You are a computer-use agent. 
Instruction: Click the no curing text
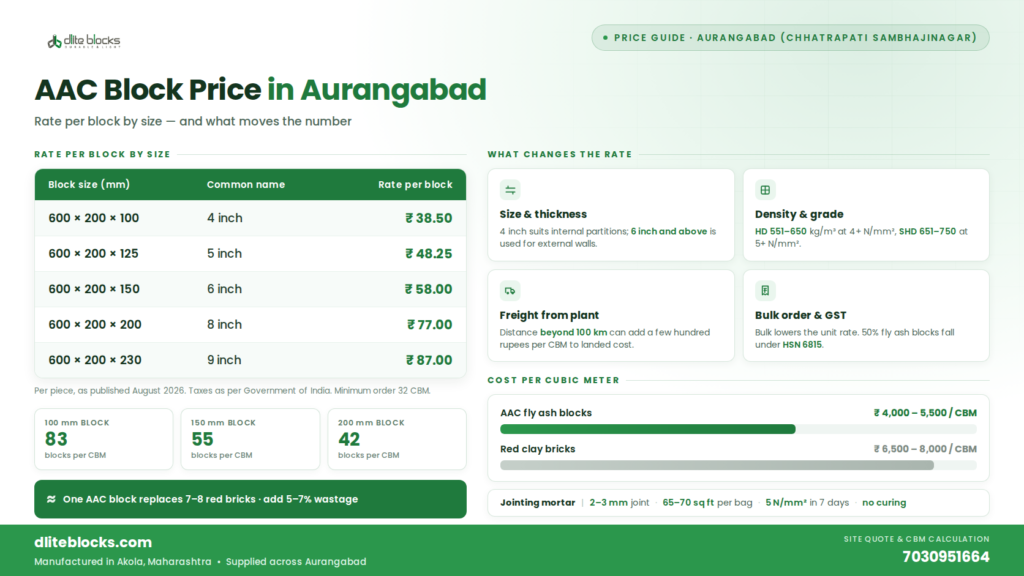(884, 502)
